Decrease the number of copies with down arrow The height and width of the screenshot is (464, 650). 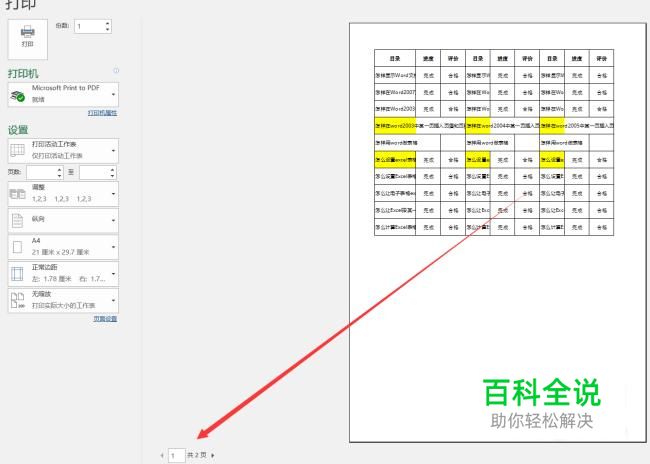point(108,29)
